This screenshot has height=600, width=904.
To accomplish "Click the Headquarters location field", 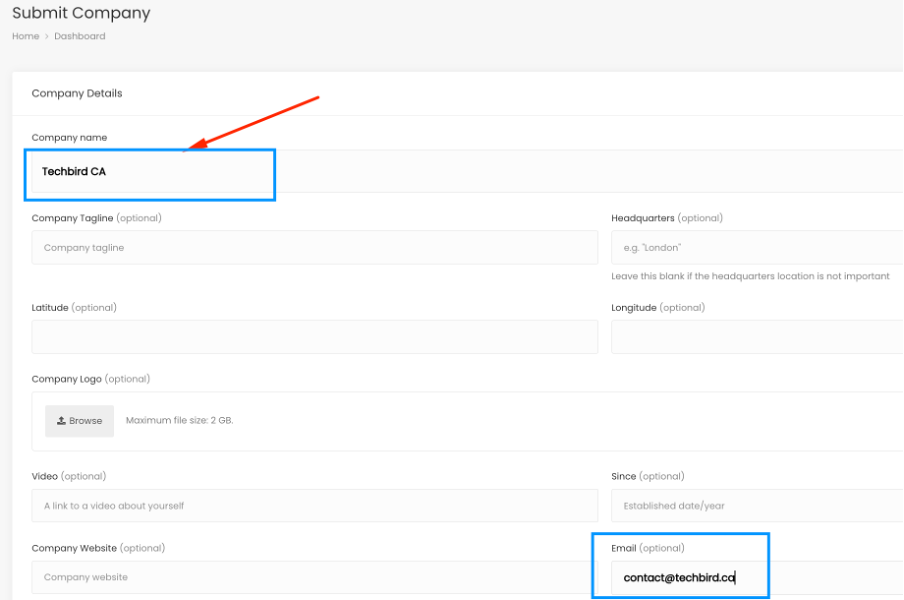I will click(x=758, y=247).
